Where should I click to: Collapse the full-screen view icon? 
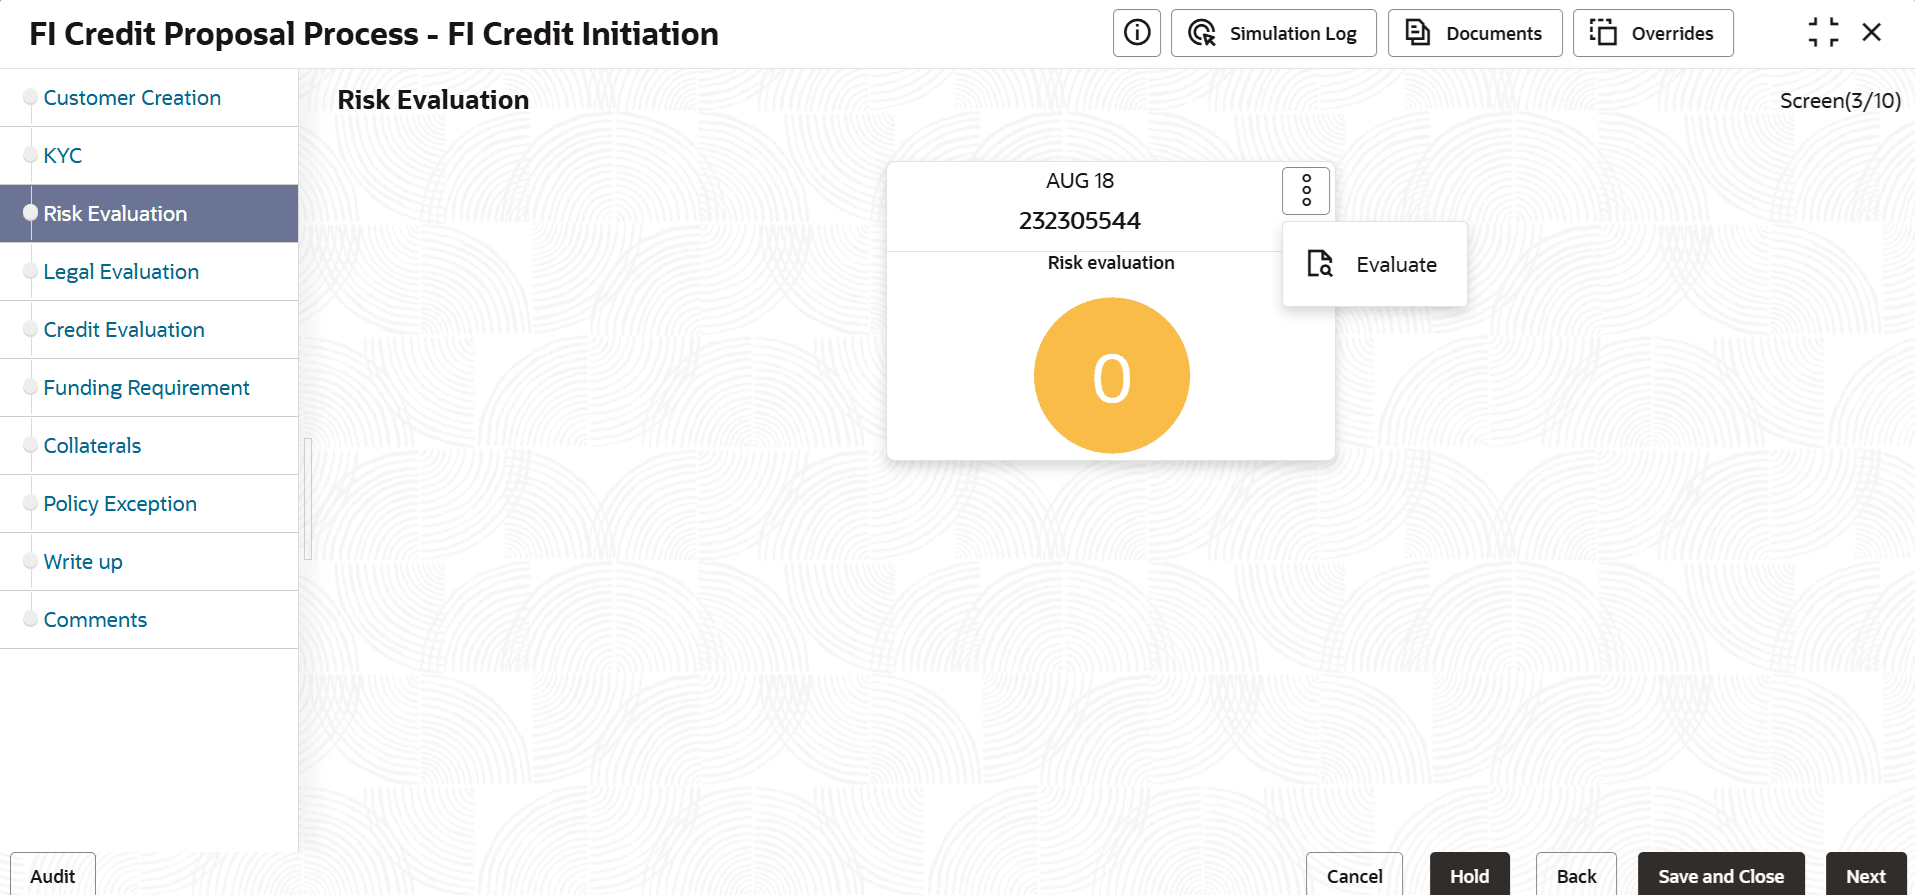click(x=1823, y=33)
